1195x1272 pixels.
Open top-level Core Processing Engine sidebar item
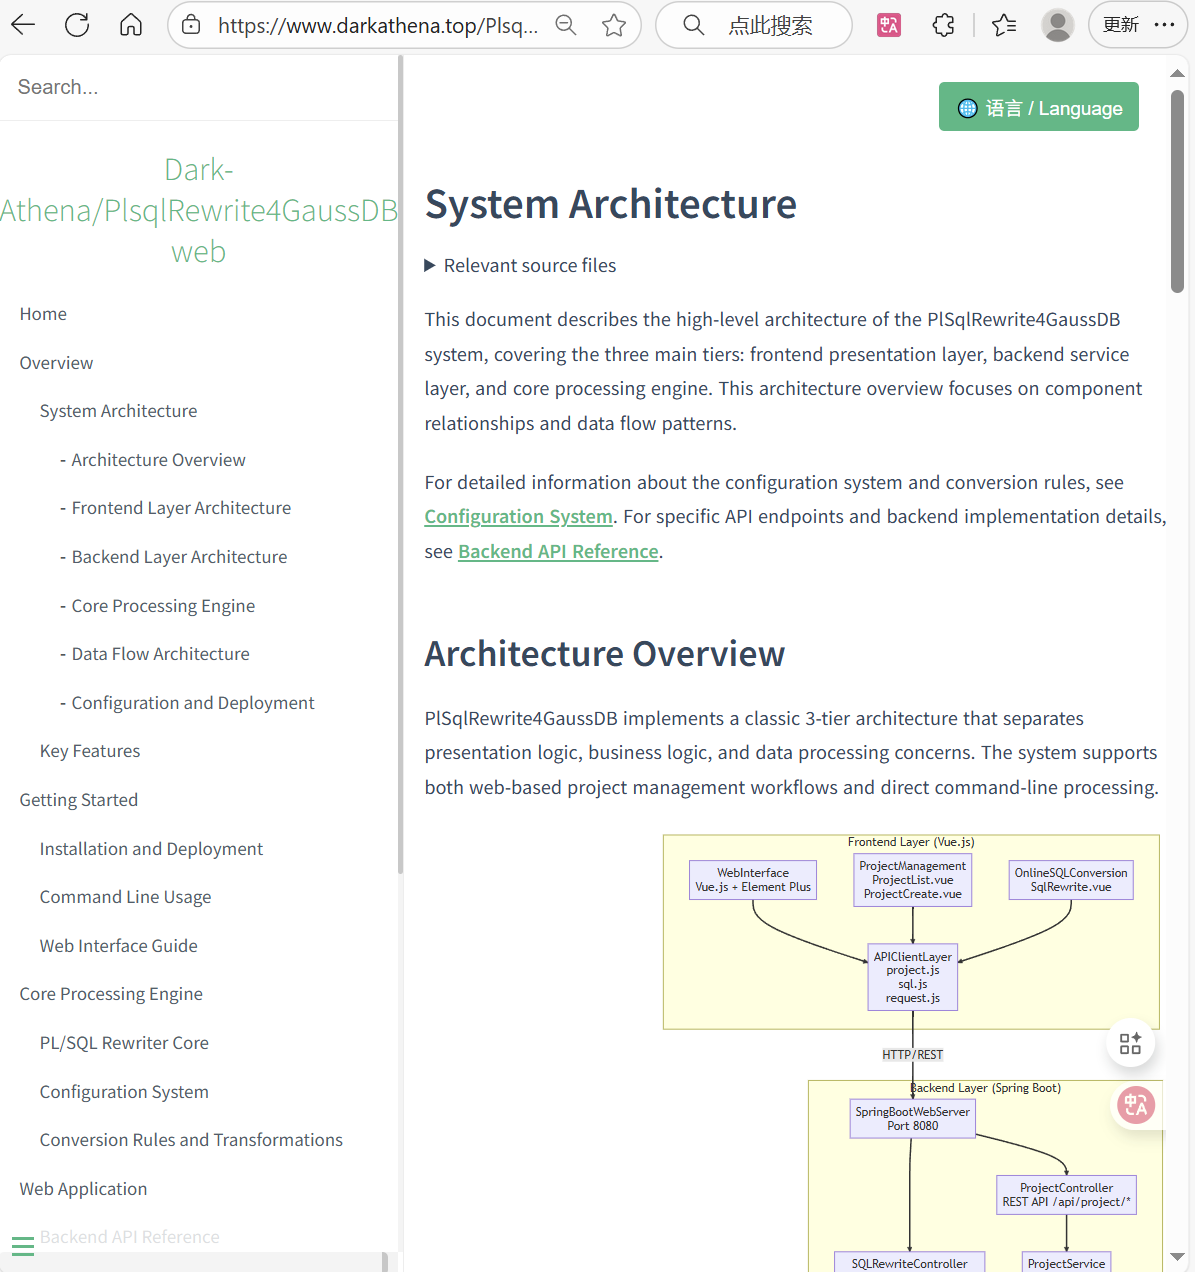111,994
